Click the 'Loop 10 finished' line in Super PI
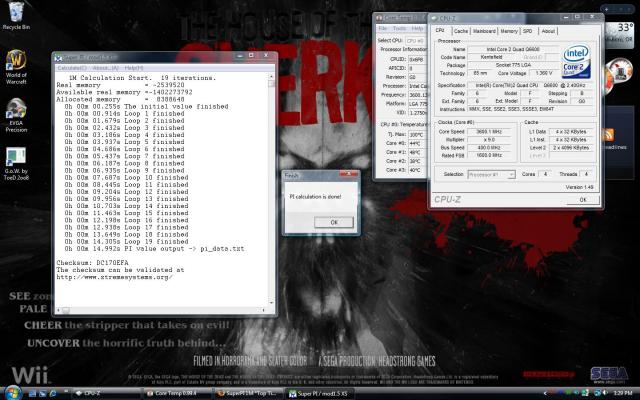Screen dimensions: 640x400 point(127,178)
